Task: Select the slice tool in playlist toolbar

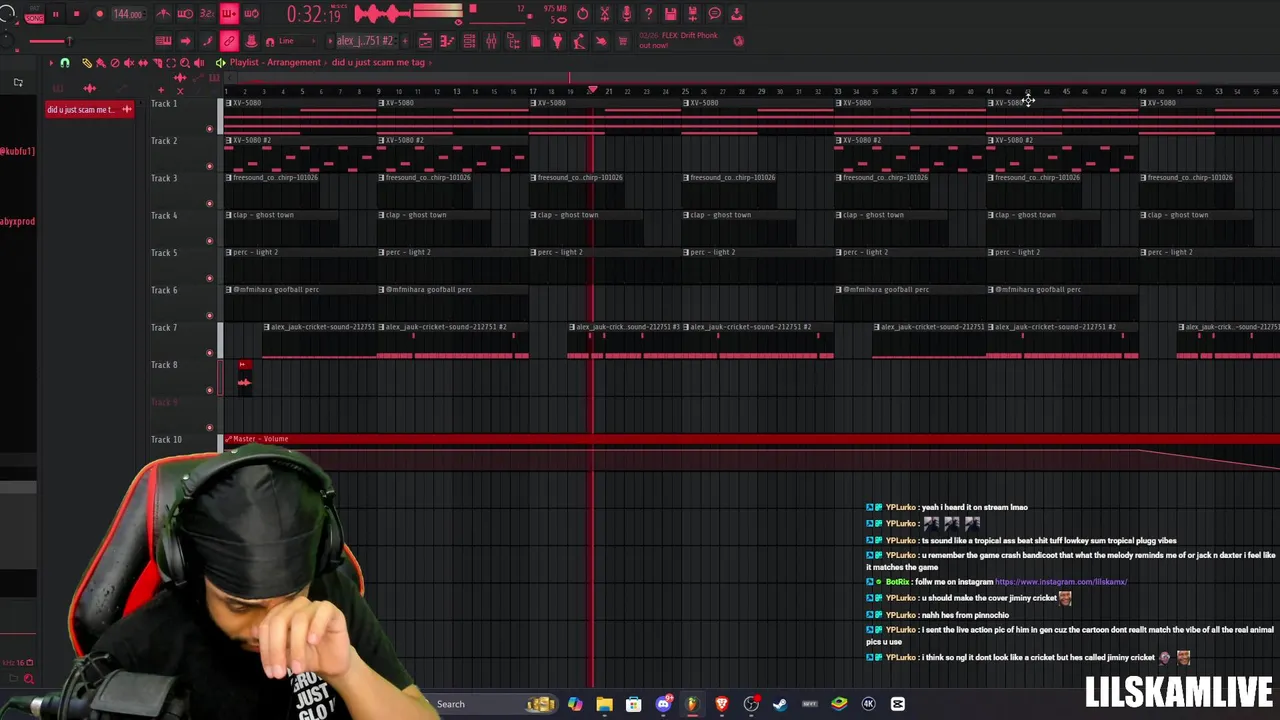Action: (x=157, y=62)
